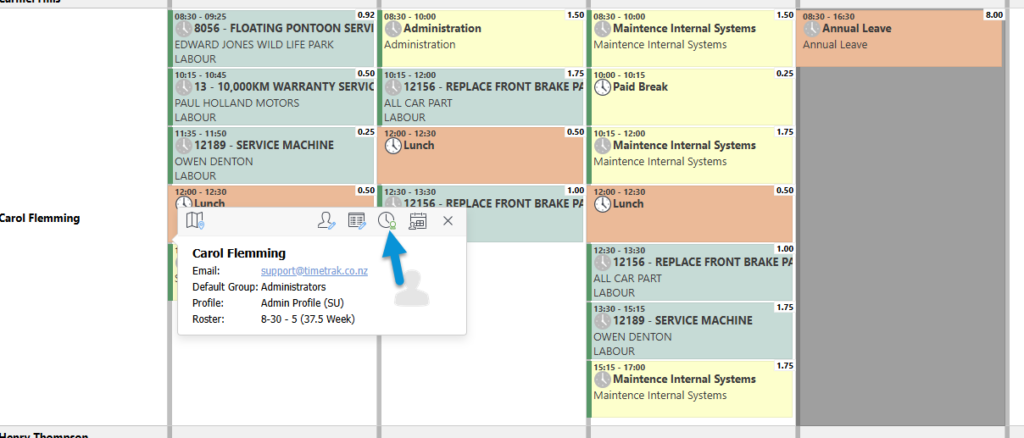The width and height of the screenshot is (1024, 438).
Task: Click the edit timesheet list icon
Action: [x=357, y=221]
